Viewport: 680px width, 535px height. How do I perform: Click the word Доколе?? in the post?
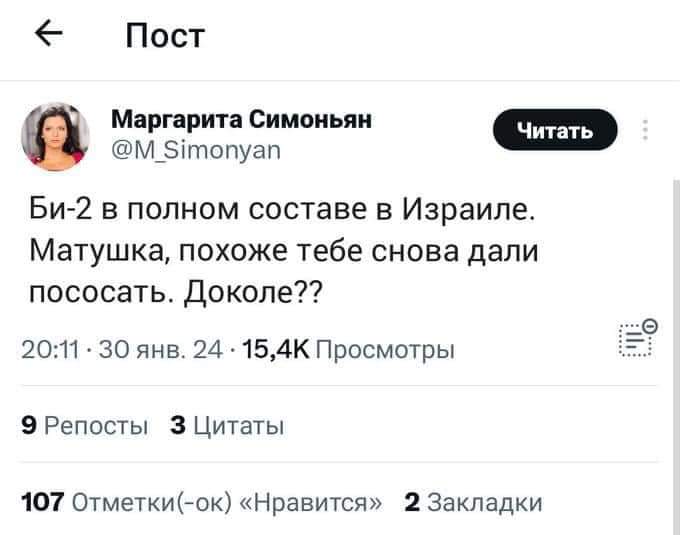click(x=253, y=293)
